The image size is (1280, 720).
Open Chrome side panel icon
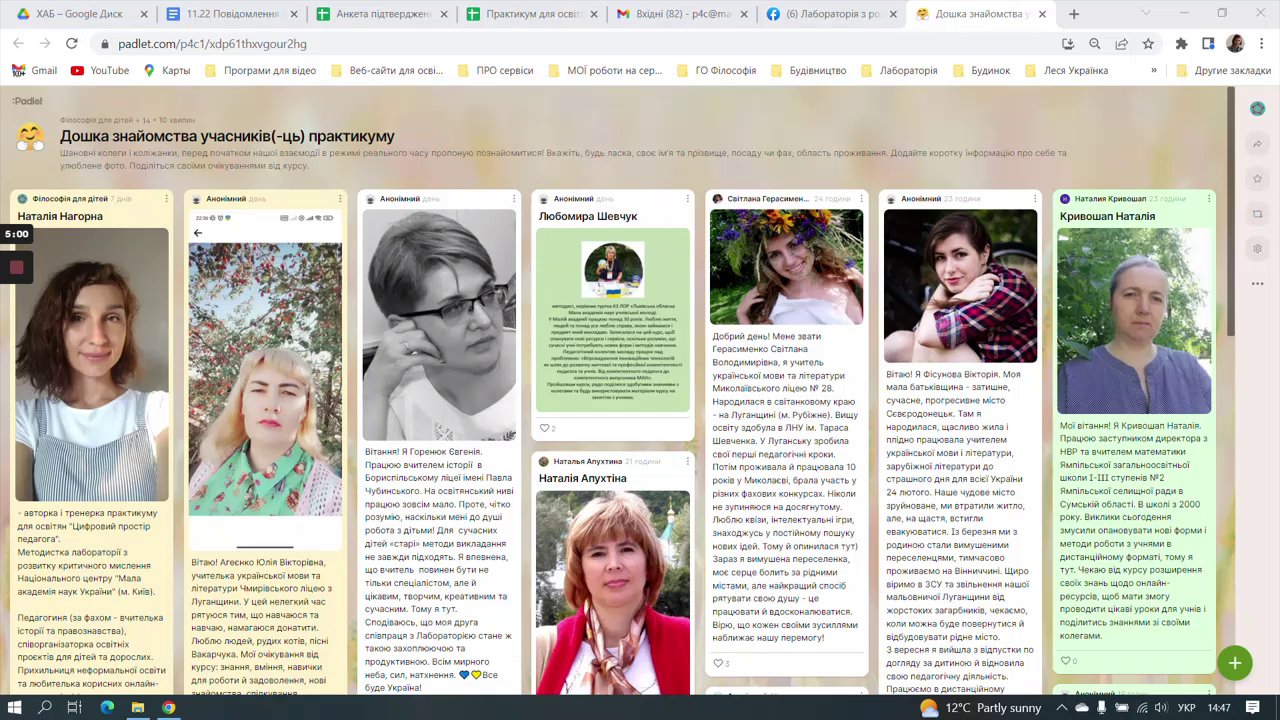coord(1208,44)
